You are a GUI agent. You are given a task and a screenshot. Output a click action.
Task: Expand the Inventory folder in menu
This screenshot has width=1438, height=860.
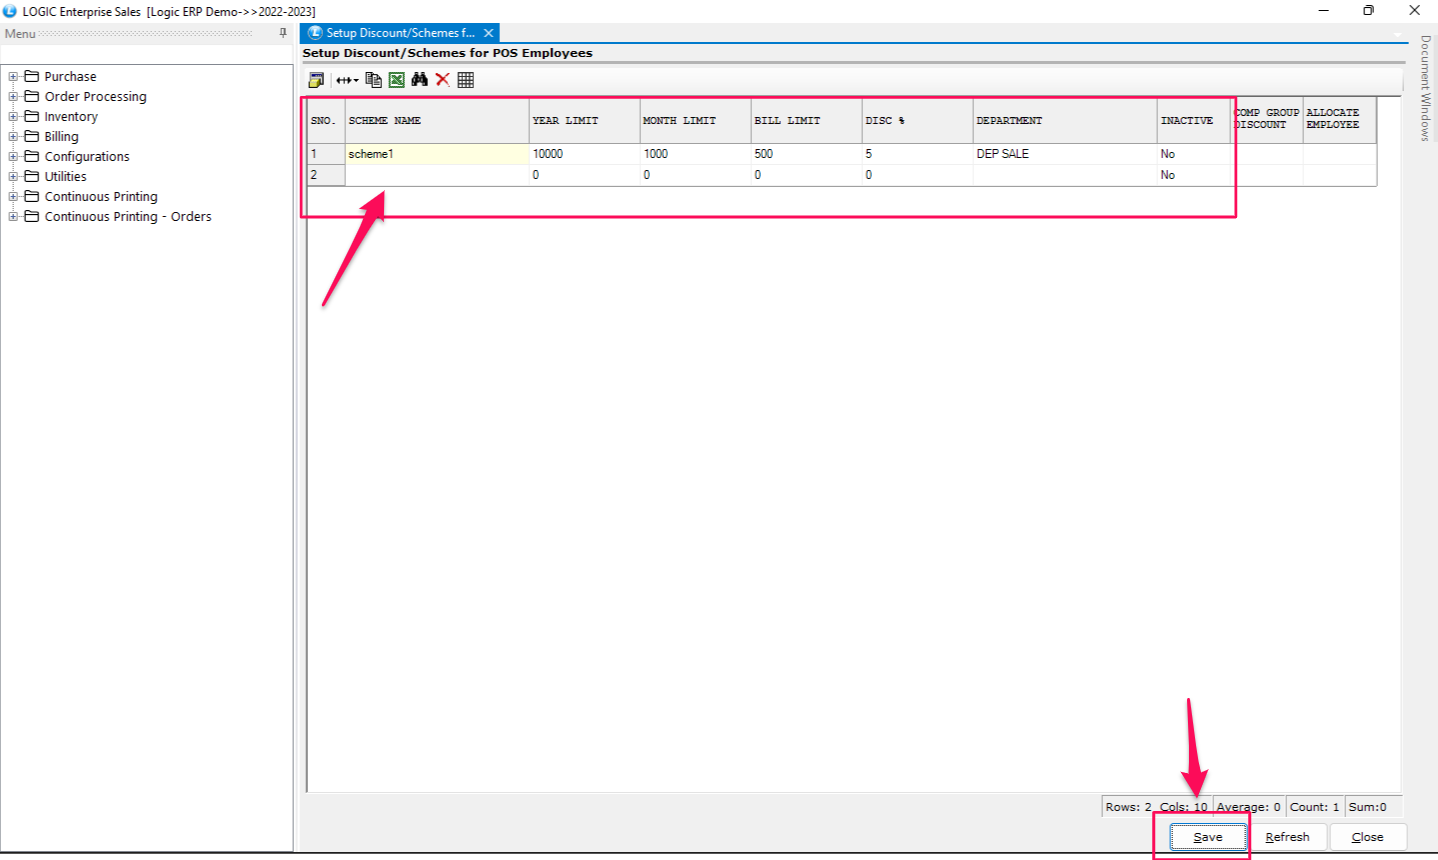coord(14,116)
